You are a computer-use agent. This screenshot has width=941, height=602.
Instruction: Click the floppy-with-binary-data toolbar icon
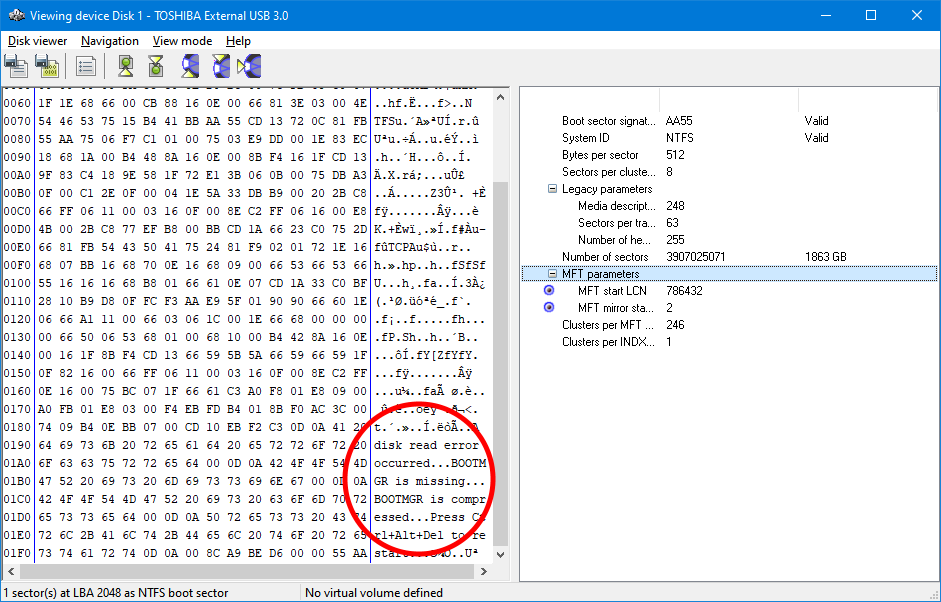(x=46, y=66)
